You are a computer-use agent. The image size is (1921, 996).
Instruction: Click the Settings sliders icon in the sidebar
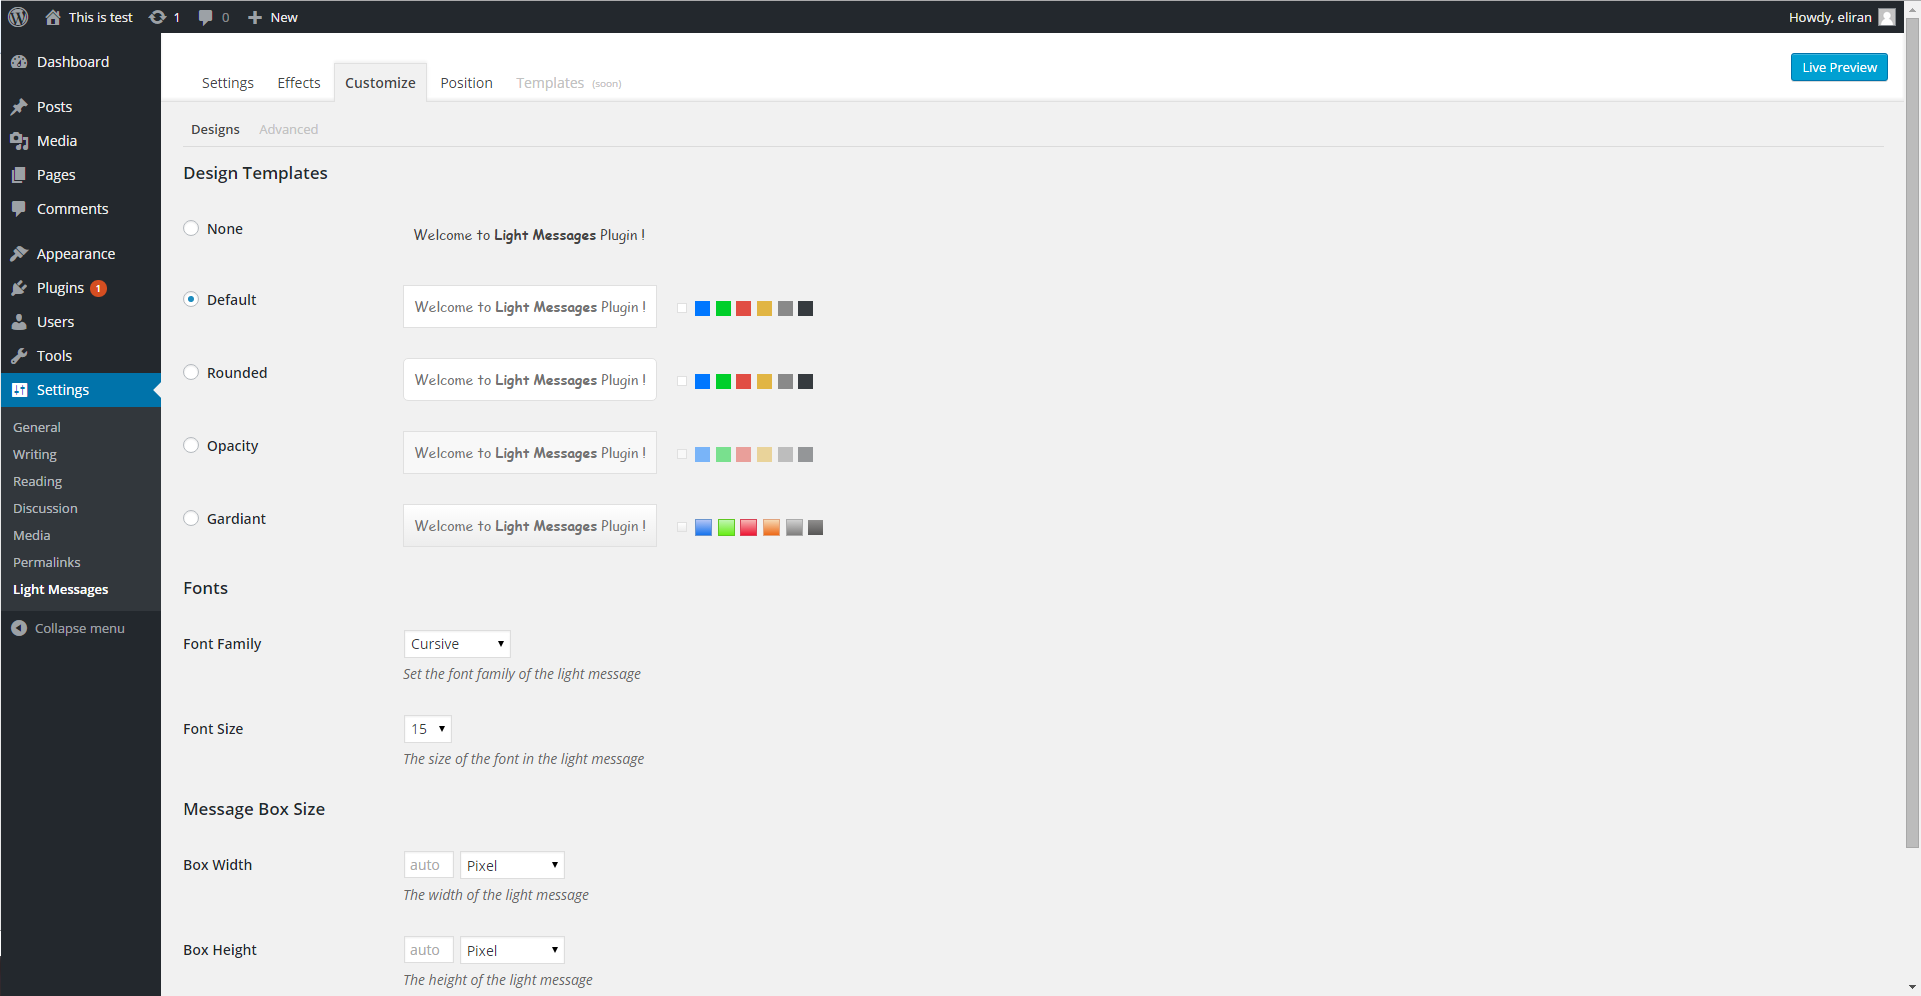(x=19, y=390)
